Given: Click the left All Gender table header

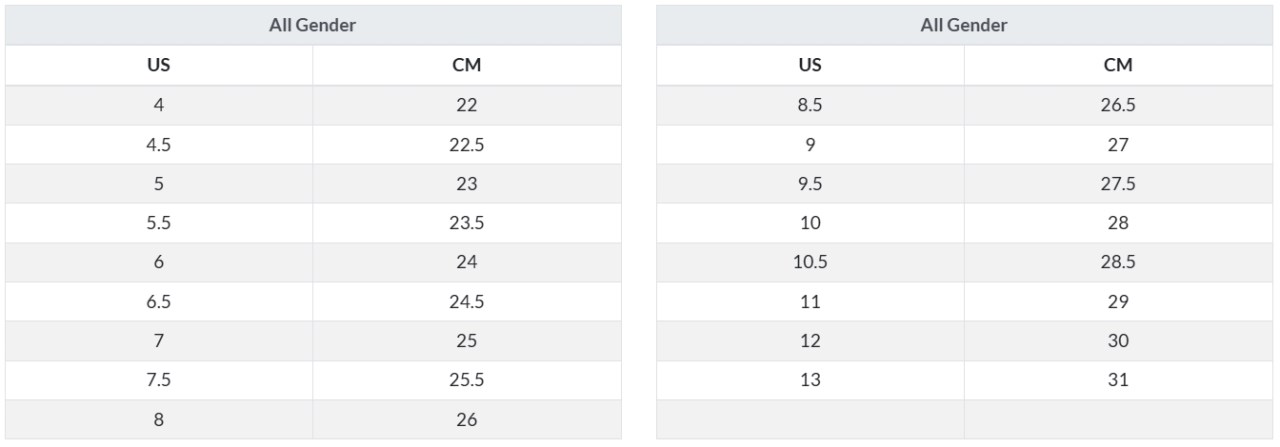Looking at the screenshot, I should coord(313,25).
